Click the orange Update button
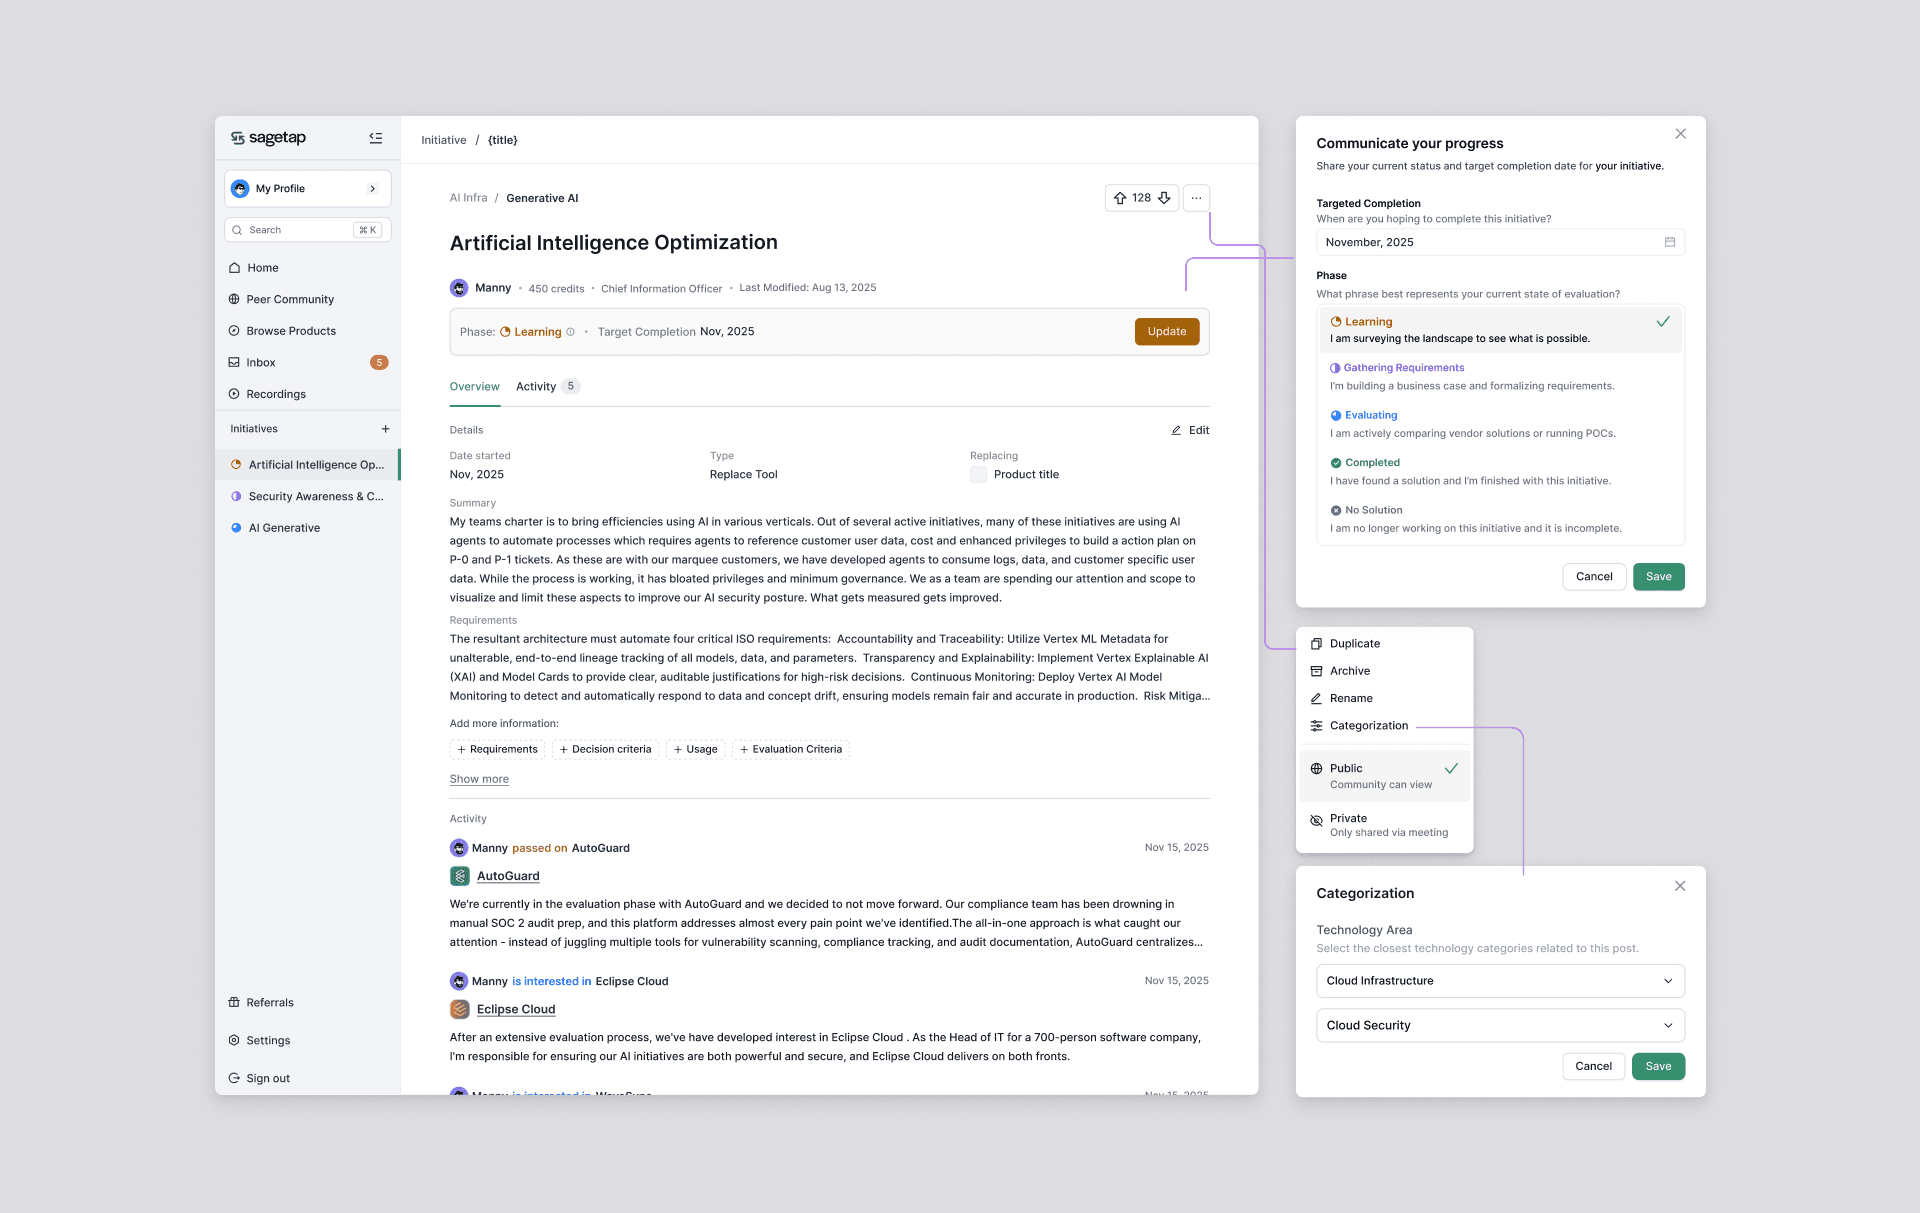The height and width of the screenshot is (1213, 1920). pos(1166,331)
